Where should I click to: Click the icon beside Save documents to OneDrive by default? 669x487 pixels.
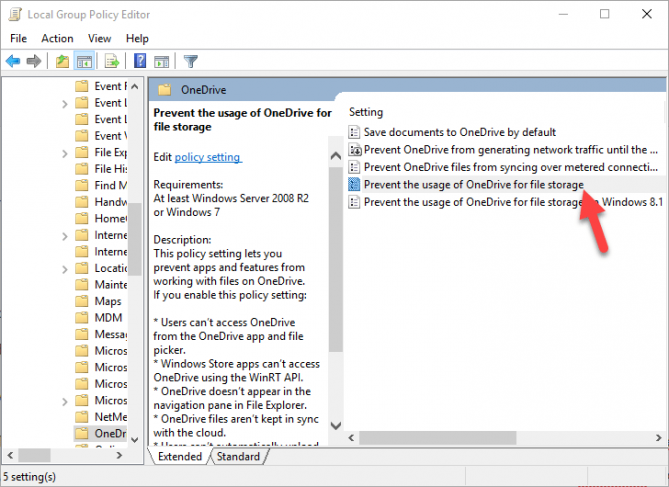pos(354,132)
